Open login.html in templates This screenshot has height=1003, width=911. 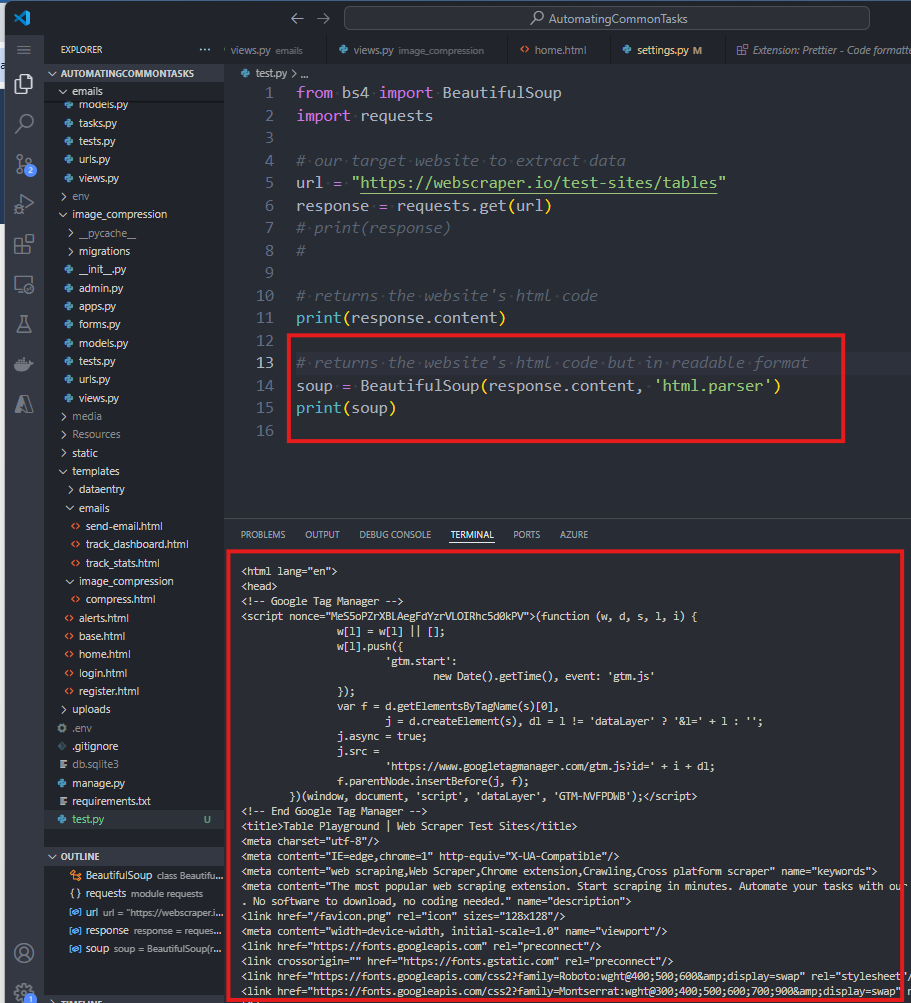point(134,674)
